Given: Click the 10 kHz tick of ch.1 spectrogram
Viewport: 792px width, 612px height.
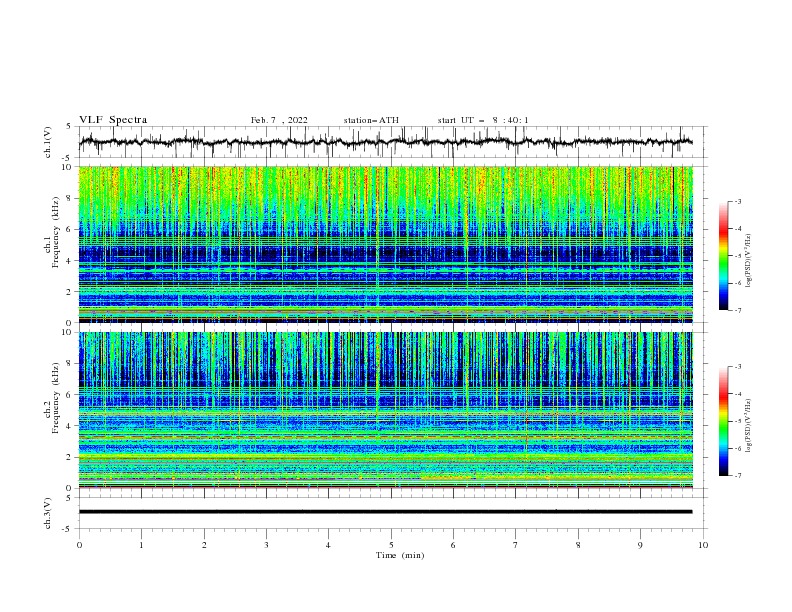Looking at the screenshot, I should point(67,167).
